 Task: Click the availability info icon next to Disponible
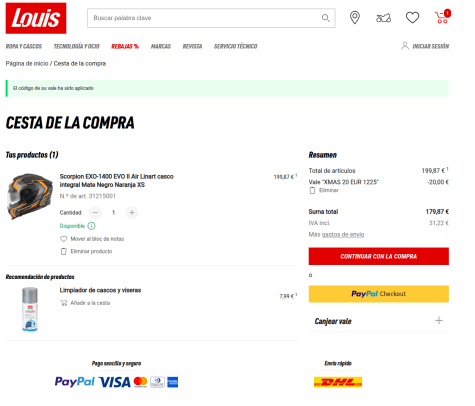click(x=91, y=226)
